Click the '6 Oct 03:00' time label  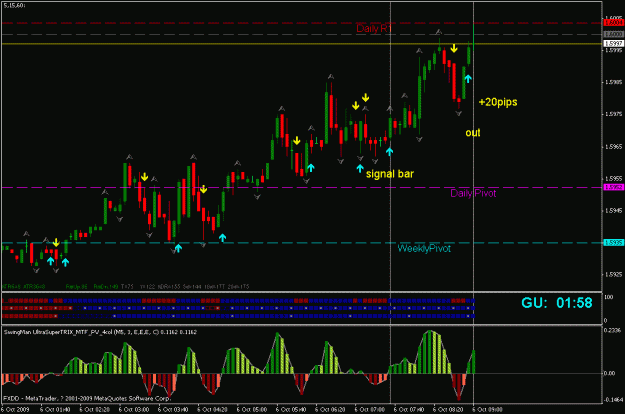tap(134, 410)
